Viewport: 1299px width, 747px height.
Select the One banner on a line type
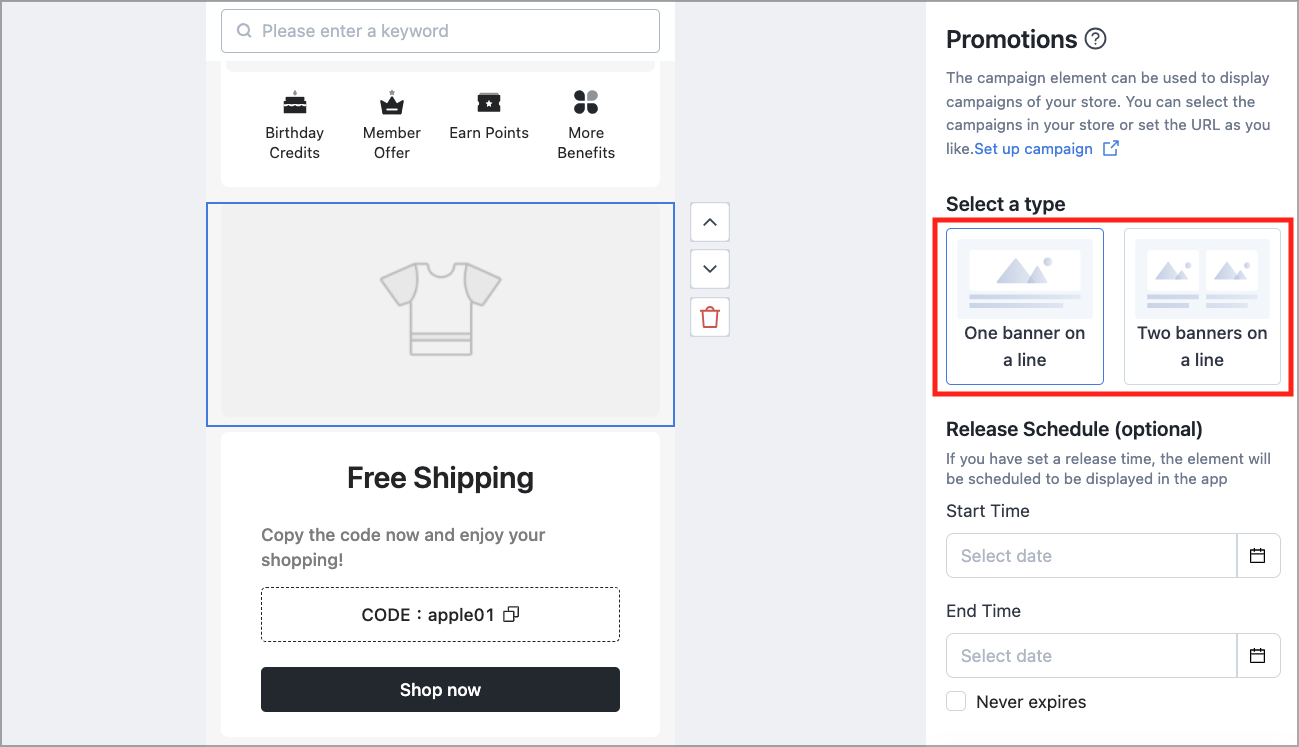click(x=1025, y=306)
